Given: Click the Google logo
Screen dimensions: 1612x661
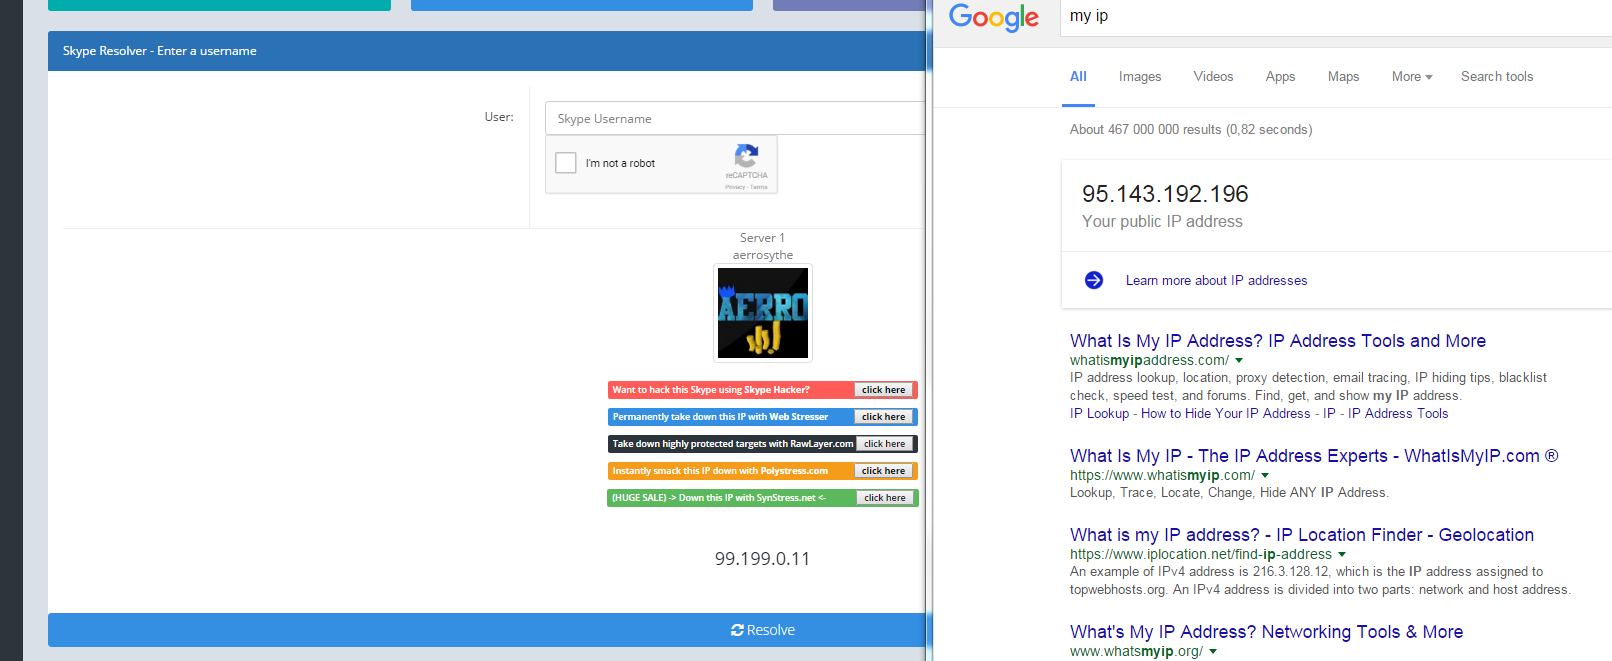Looking at the screenshot, I should coord(993,17).
